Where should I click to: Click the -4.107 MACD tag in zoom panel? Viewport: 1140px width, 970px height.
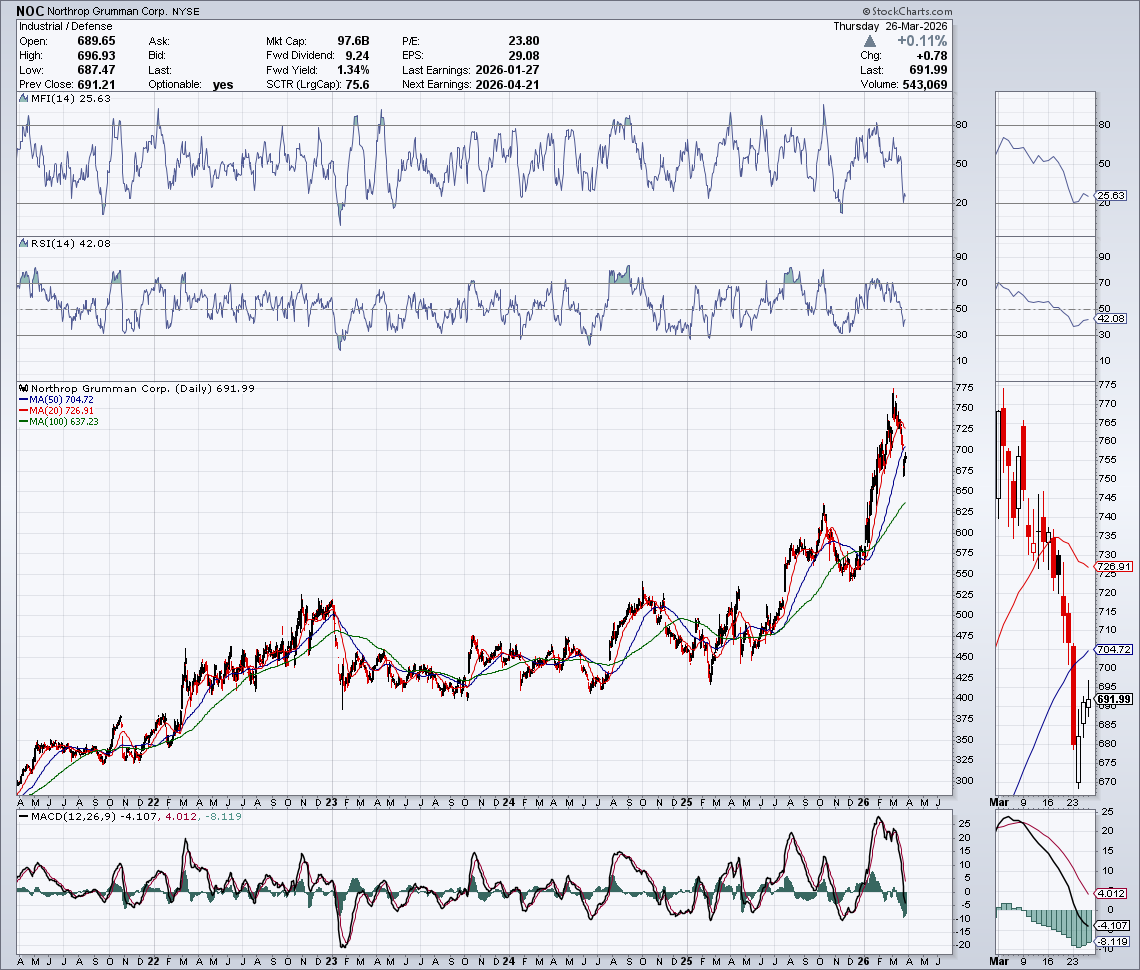point(1113,926)
